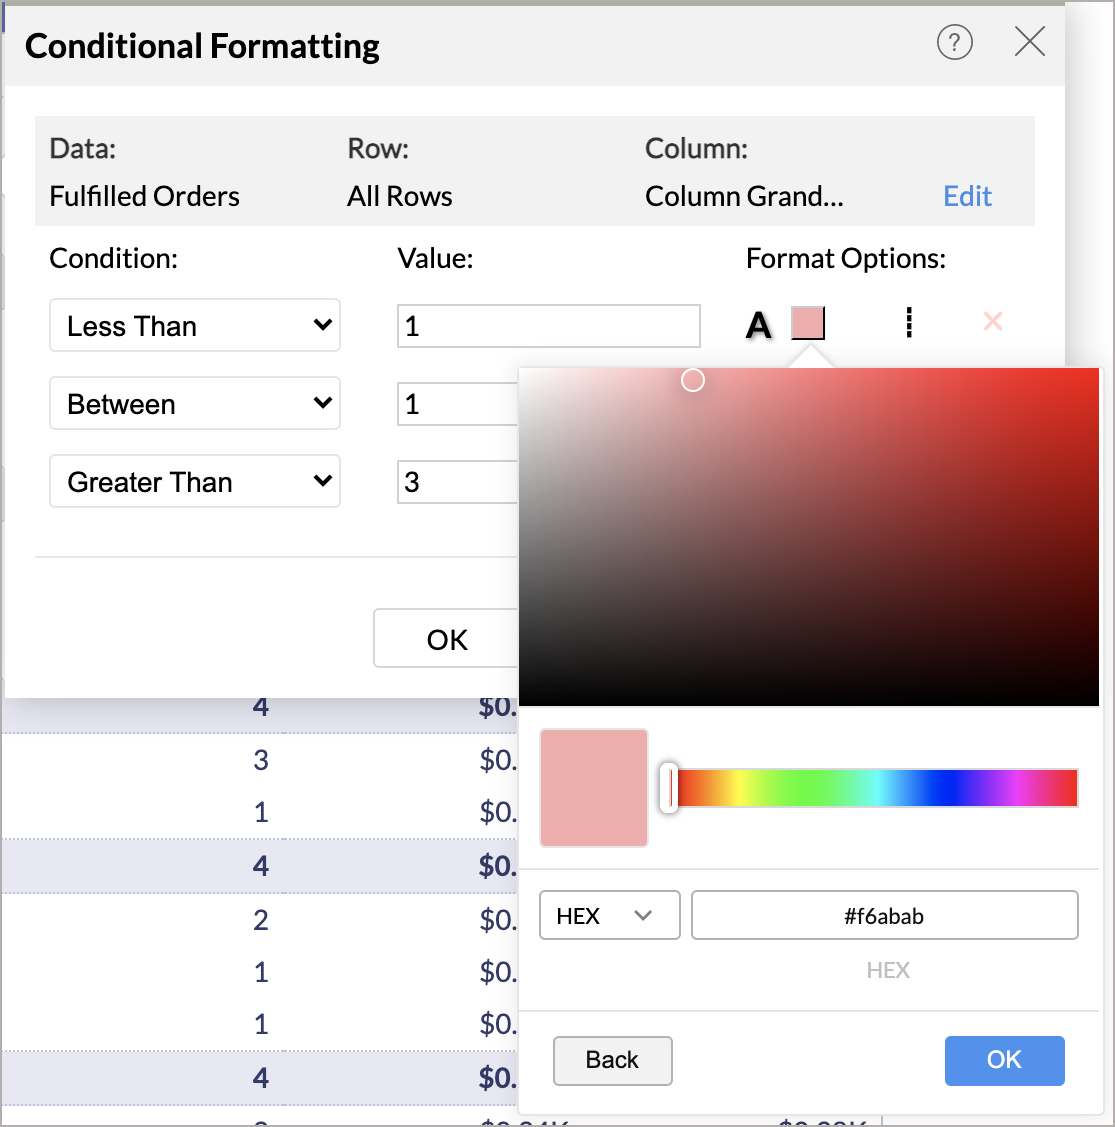Open the Less Than condition dropdown
The height and width of the screenshot is (1127, 1115).
195,326
